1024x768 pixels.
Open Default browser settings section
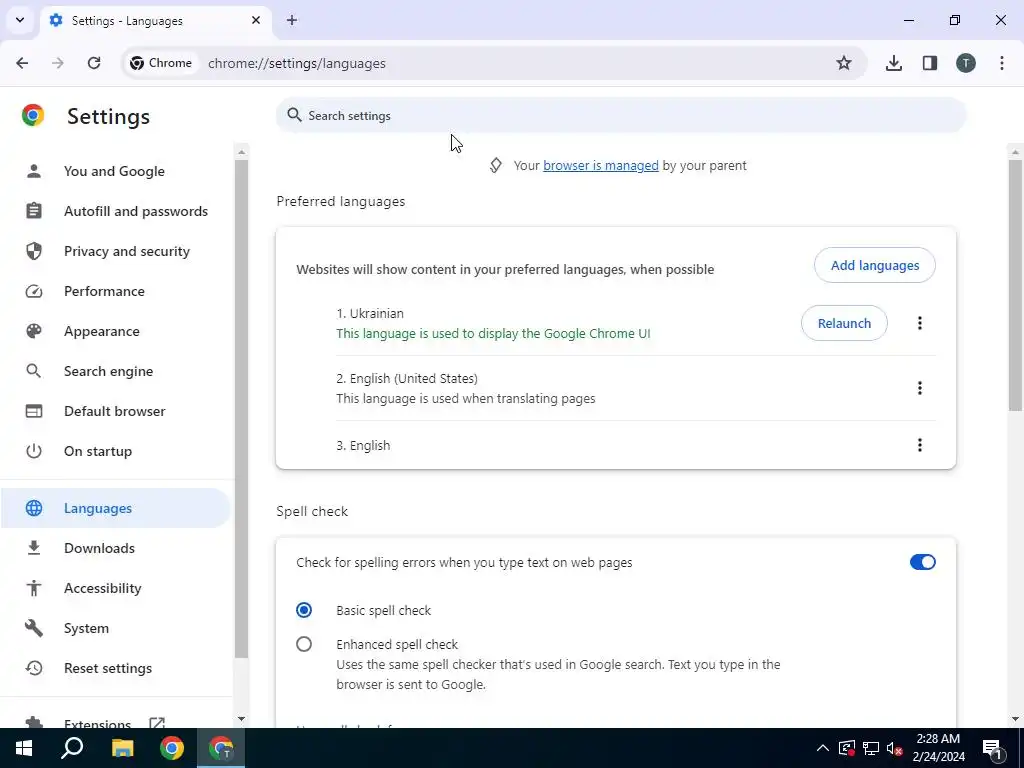click(114, 411)
